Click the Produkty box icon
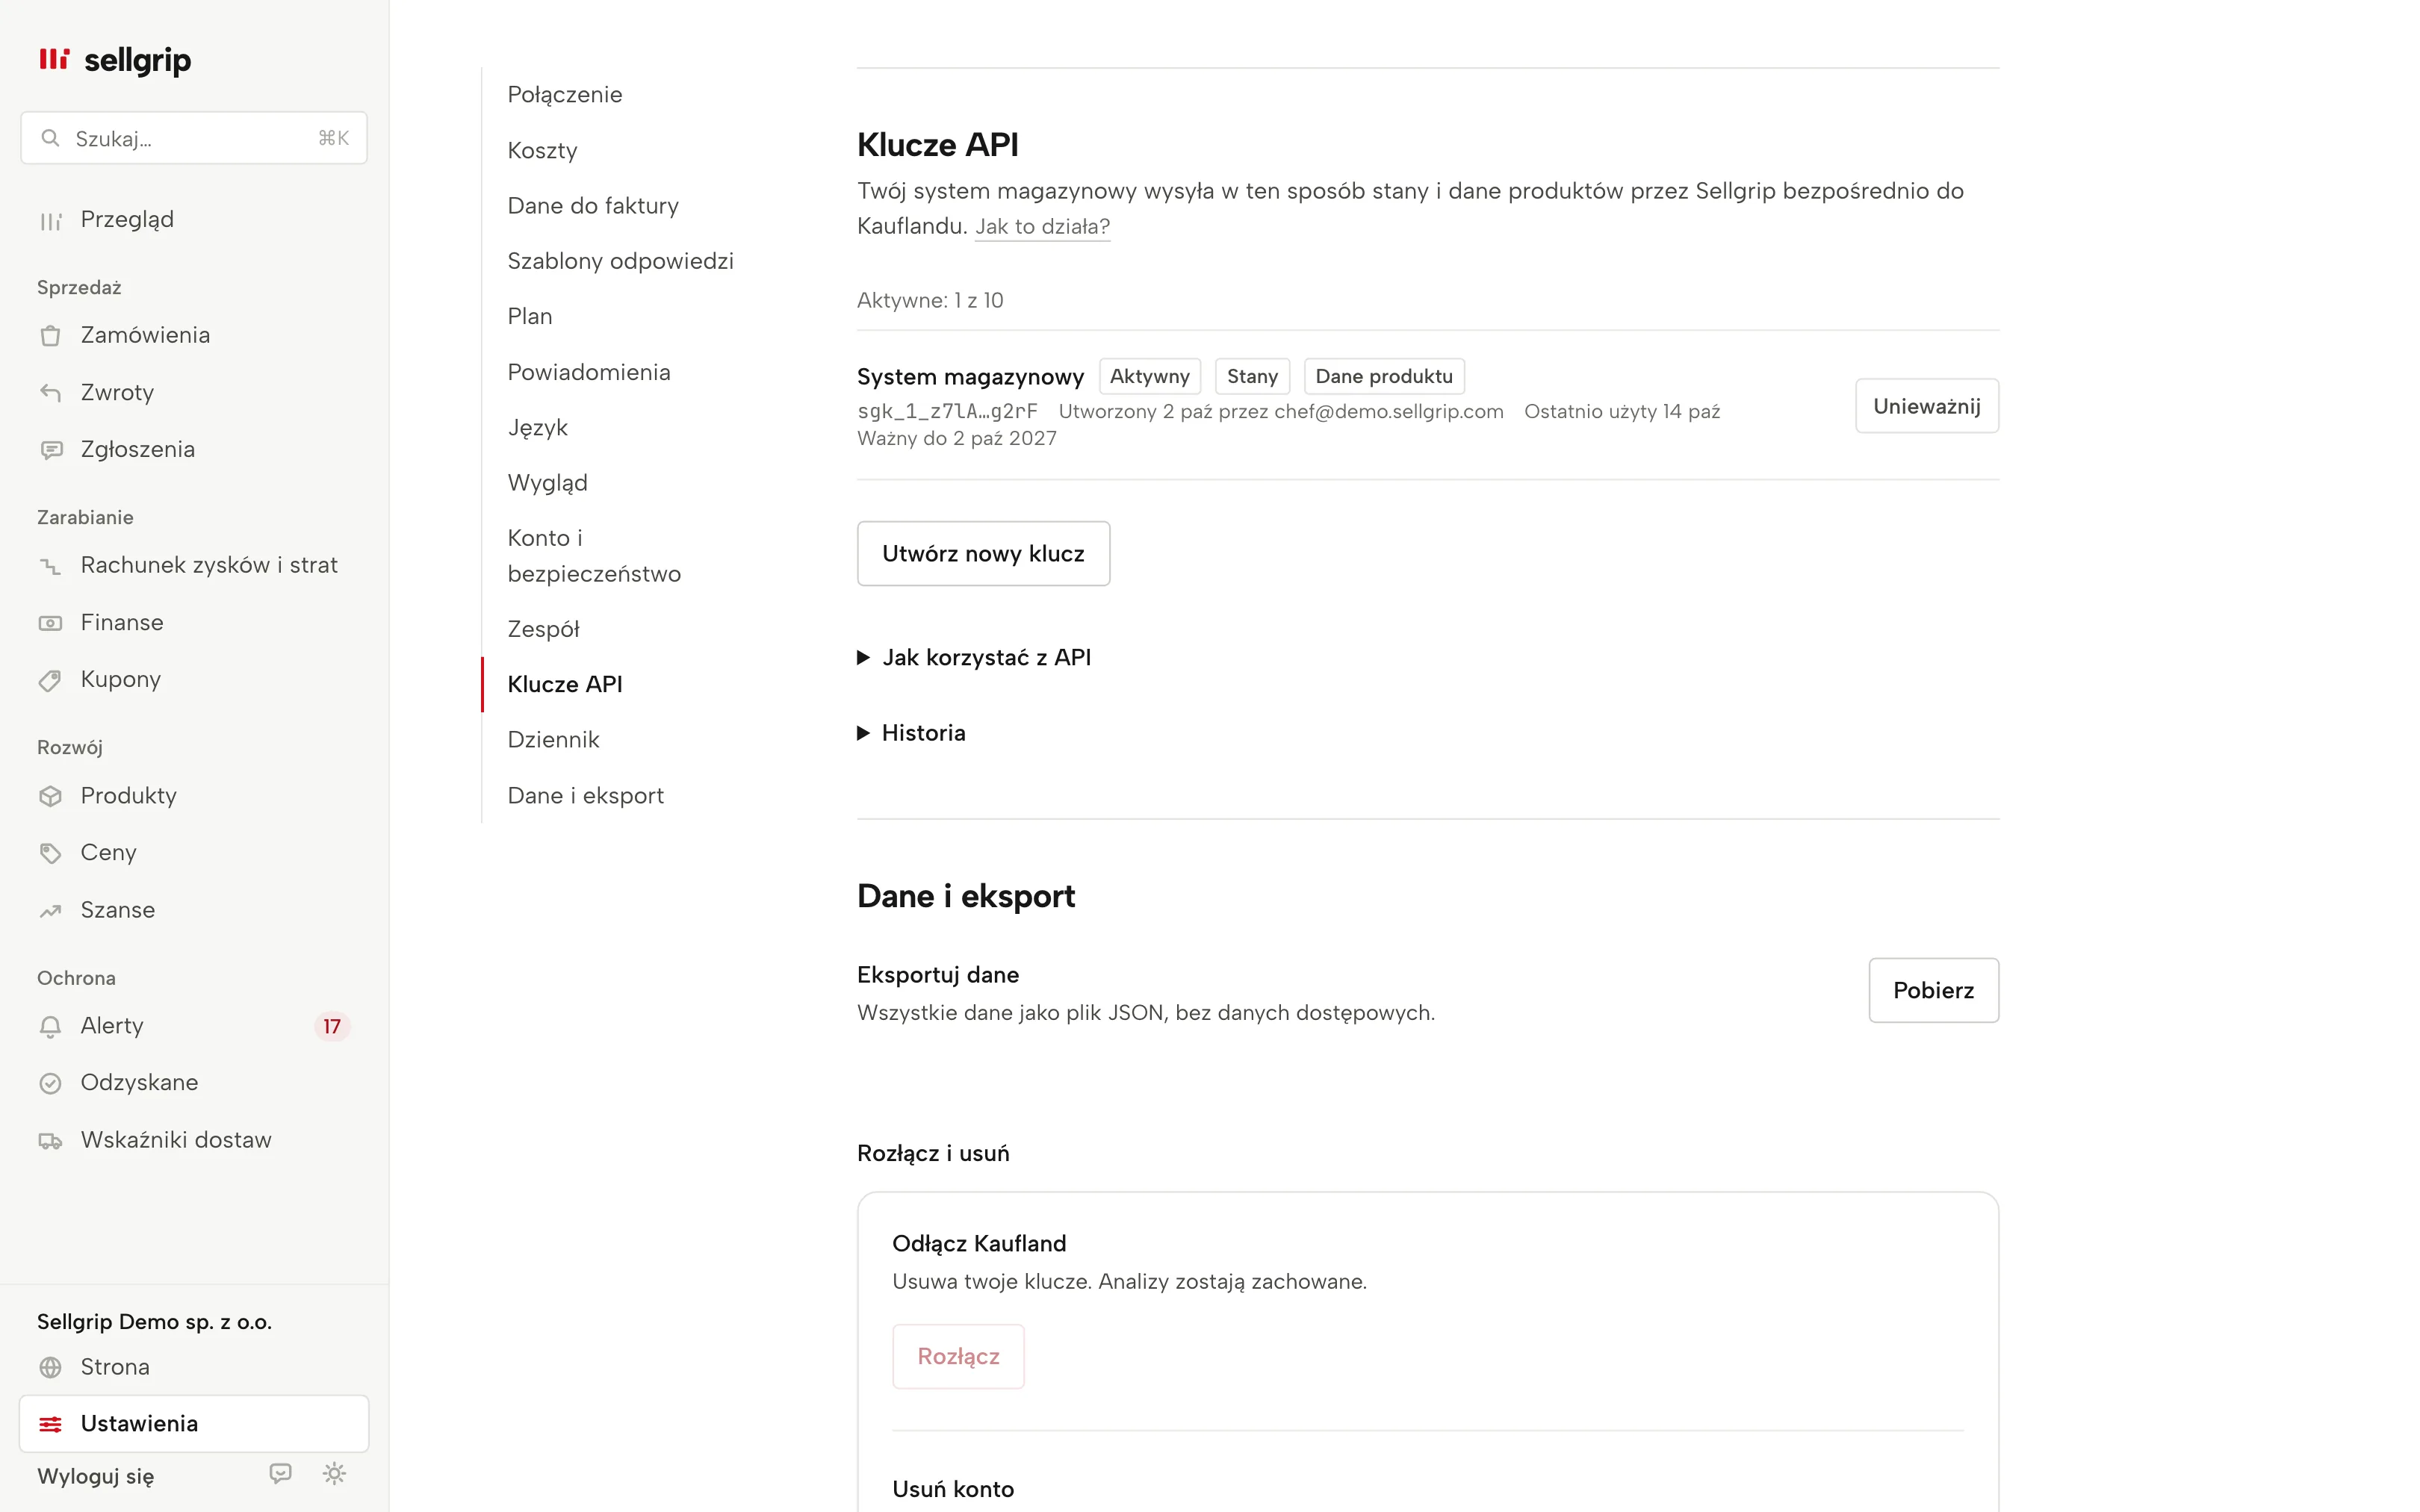Screen dimensions: 2420x1512 [x=50, y=796]
